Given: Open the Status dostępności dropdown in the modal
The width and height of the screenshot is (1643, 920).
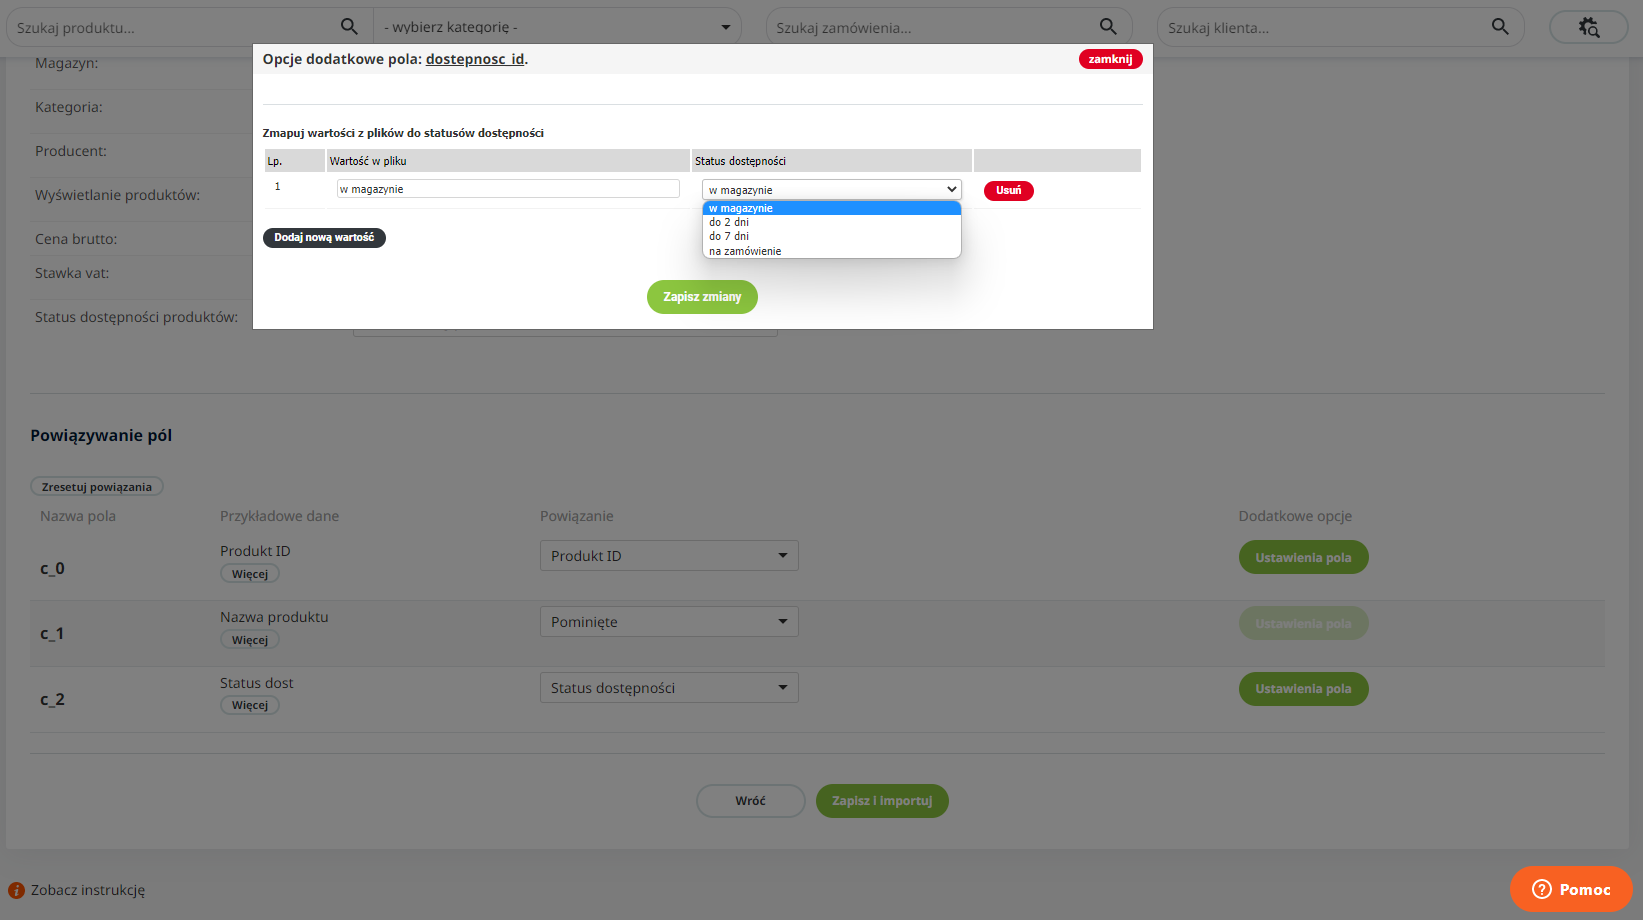Looking at the screenshot, I should tap(831, 190).
